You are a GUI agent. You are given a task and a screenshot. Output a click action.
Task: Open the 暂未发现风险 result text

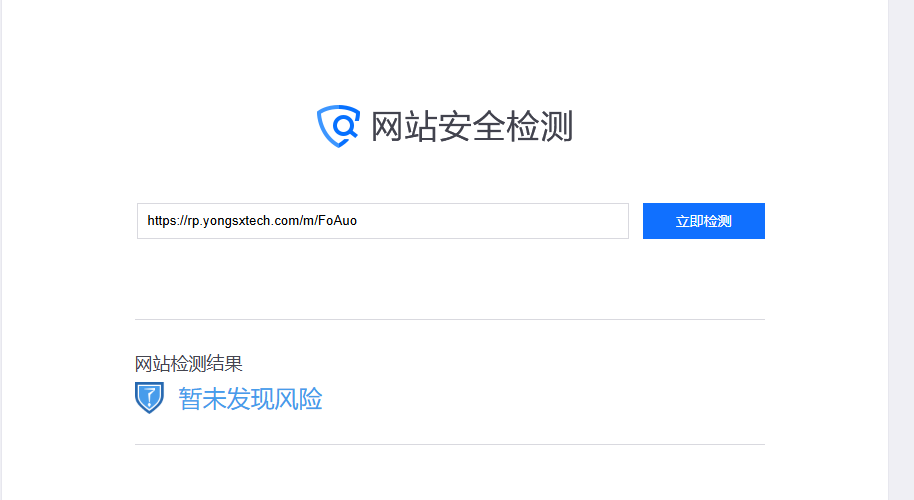click(250, 399)
